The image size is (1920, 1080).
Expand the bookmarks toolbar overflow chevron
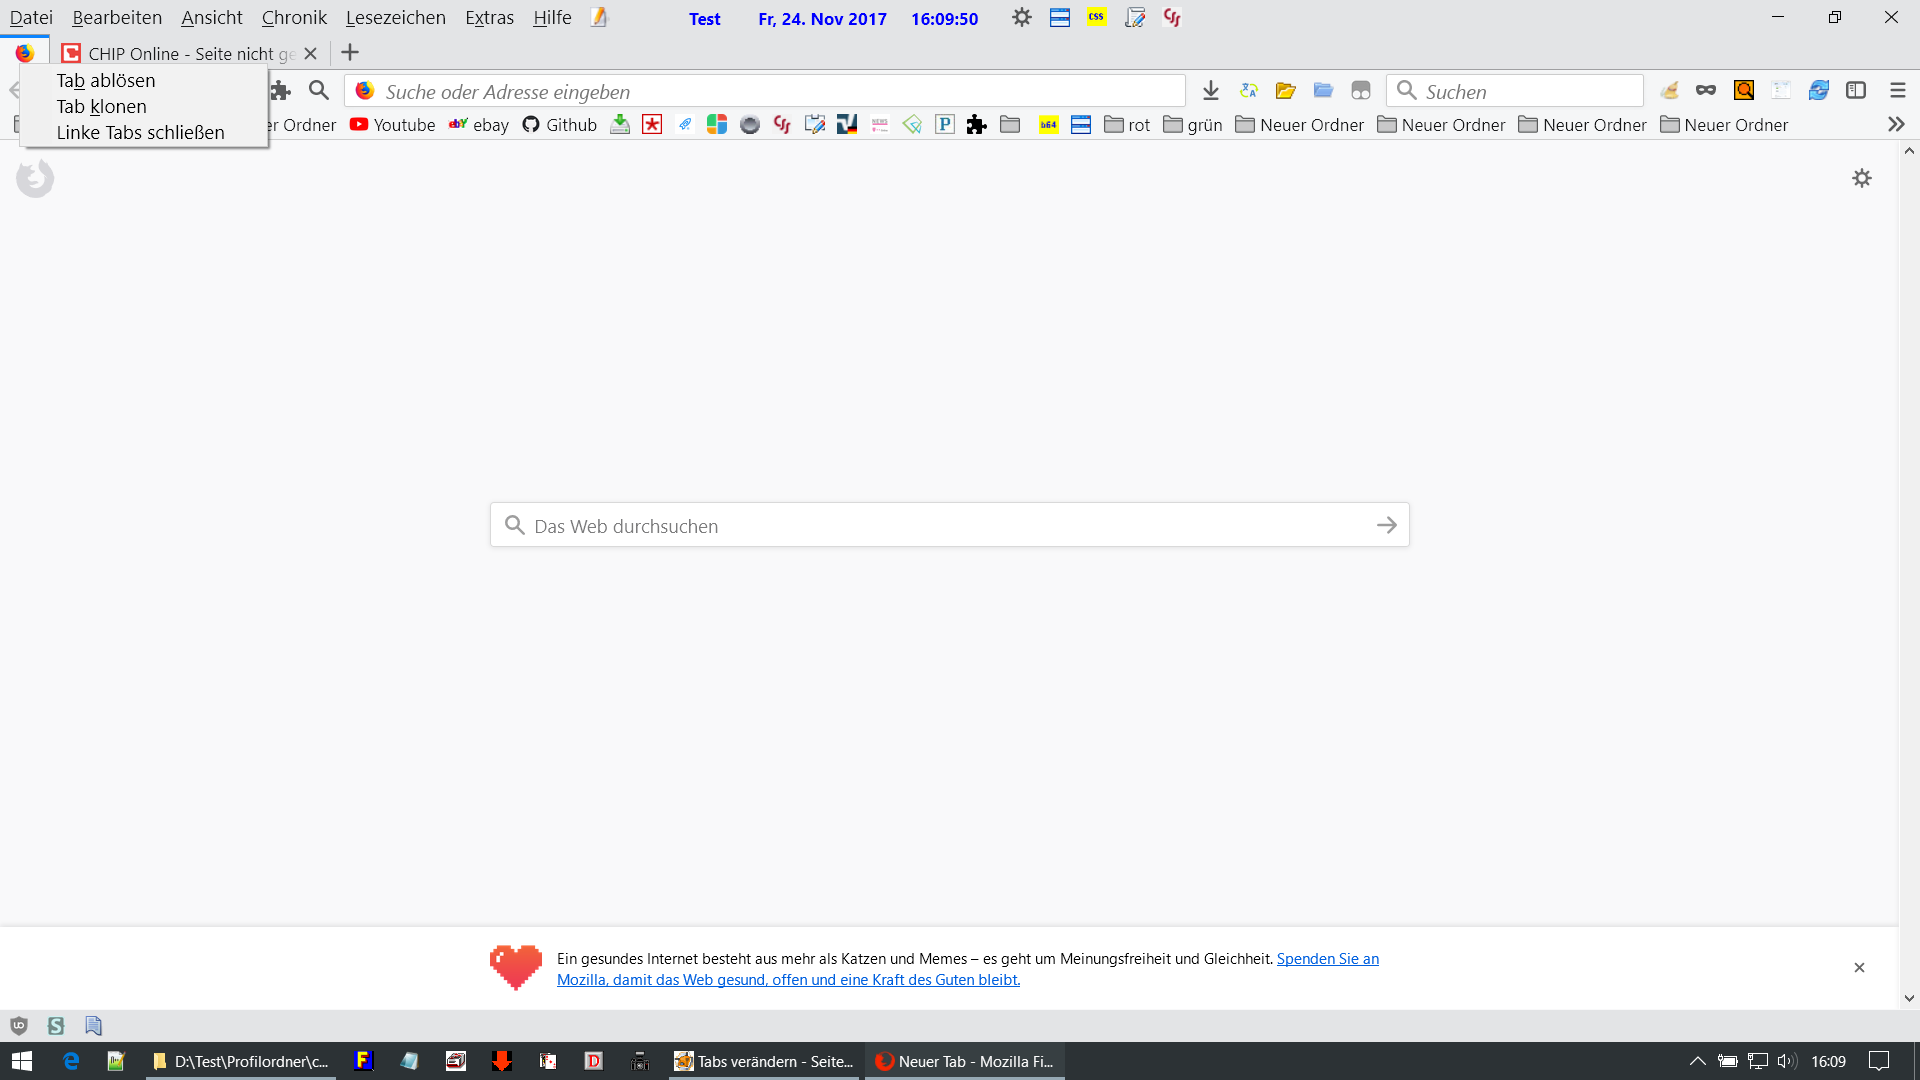(1896, 125)
